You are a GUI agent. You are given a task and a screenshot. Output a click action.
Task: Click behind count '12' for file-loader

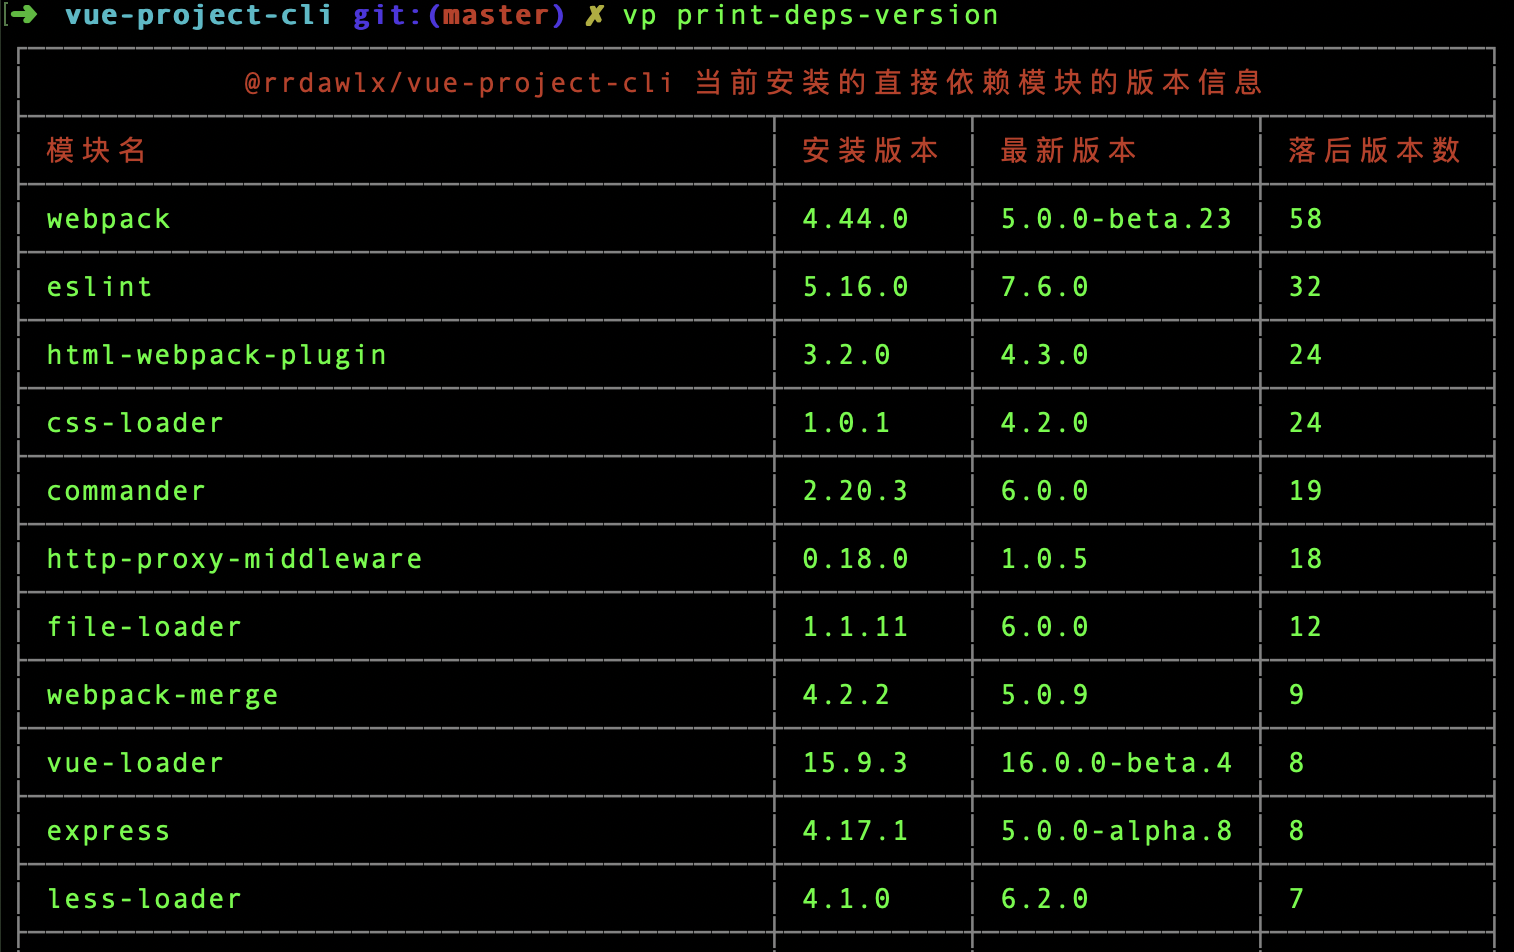click(1306, 627)
